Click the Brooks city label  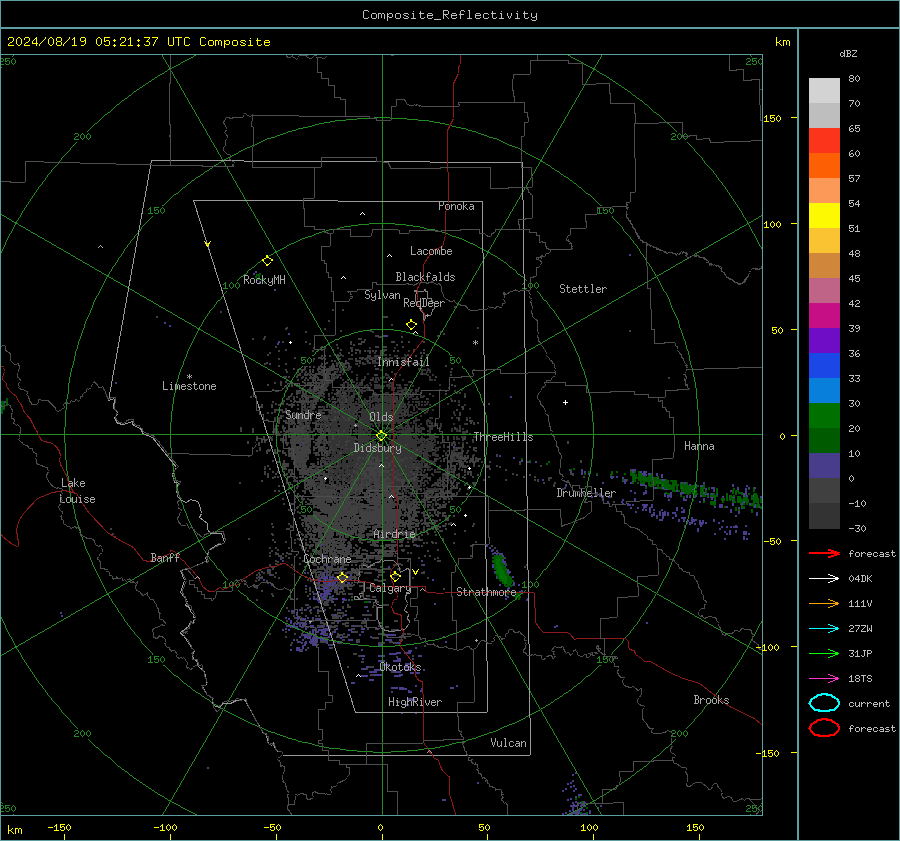tap(711, 700)
